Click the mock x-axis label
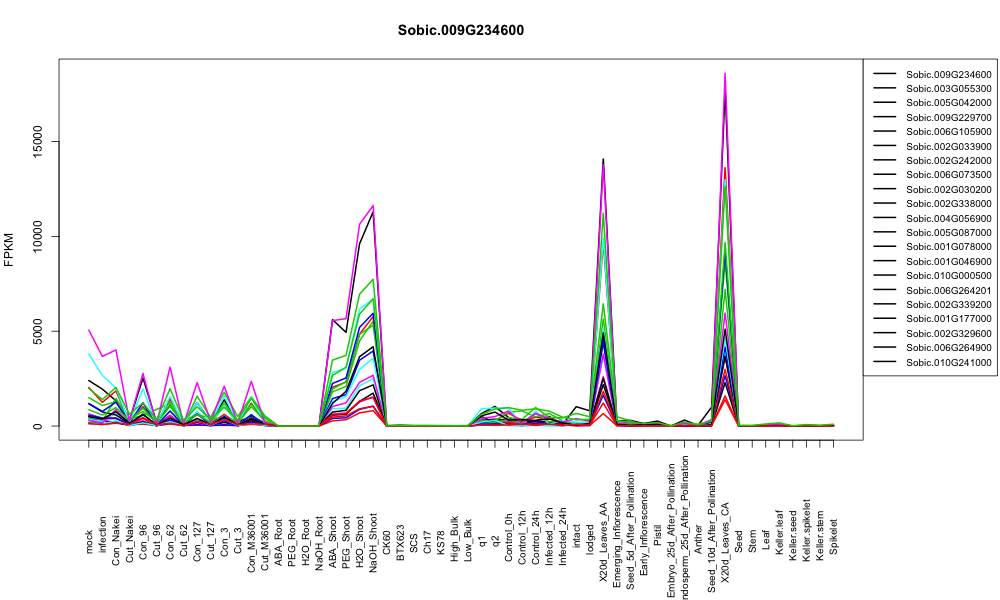1000x600 pixels. [x=89, y=541]
